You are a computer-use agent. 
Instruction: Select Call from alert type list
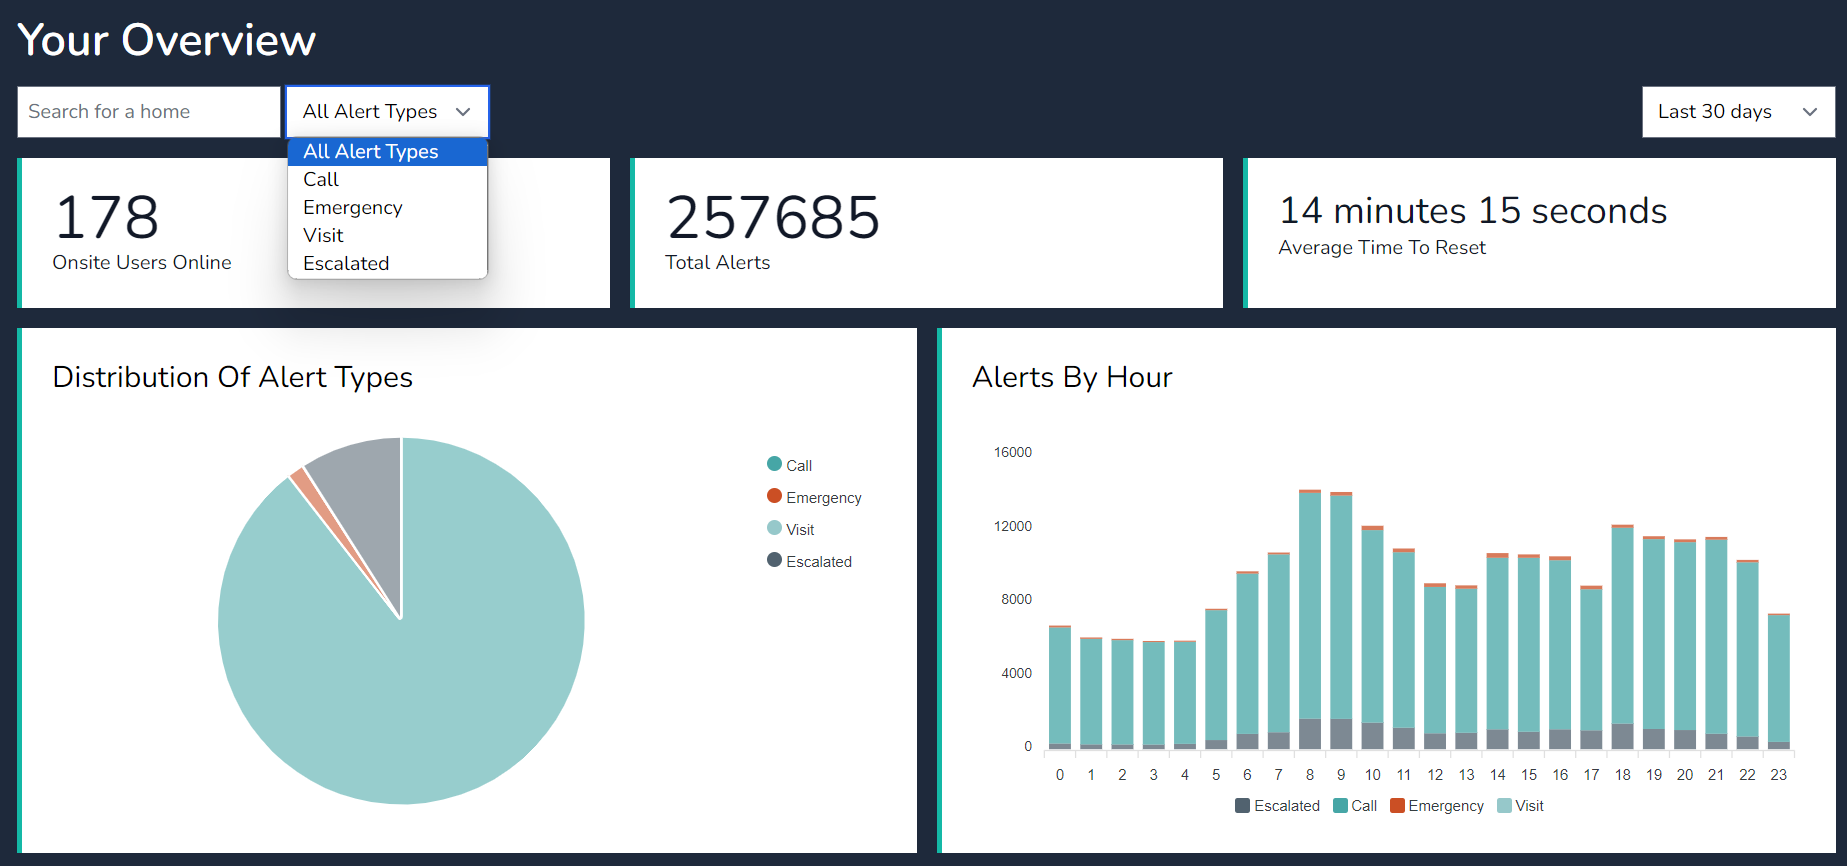point(321,180)
